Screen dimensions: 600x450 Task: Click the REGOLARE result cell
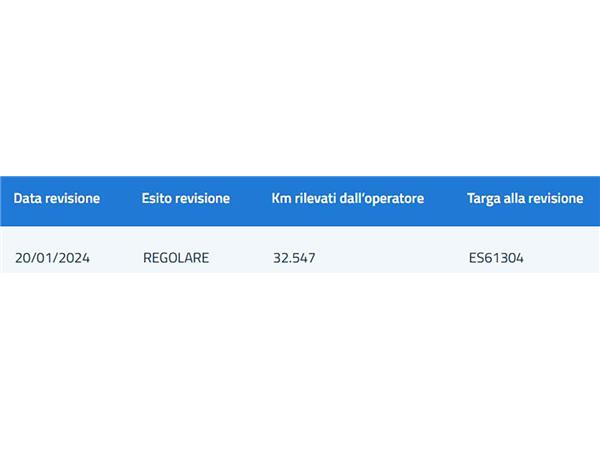pyautogui.click(x=176, y=258)
